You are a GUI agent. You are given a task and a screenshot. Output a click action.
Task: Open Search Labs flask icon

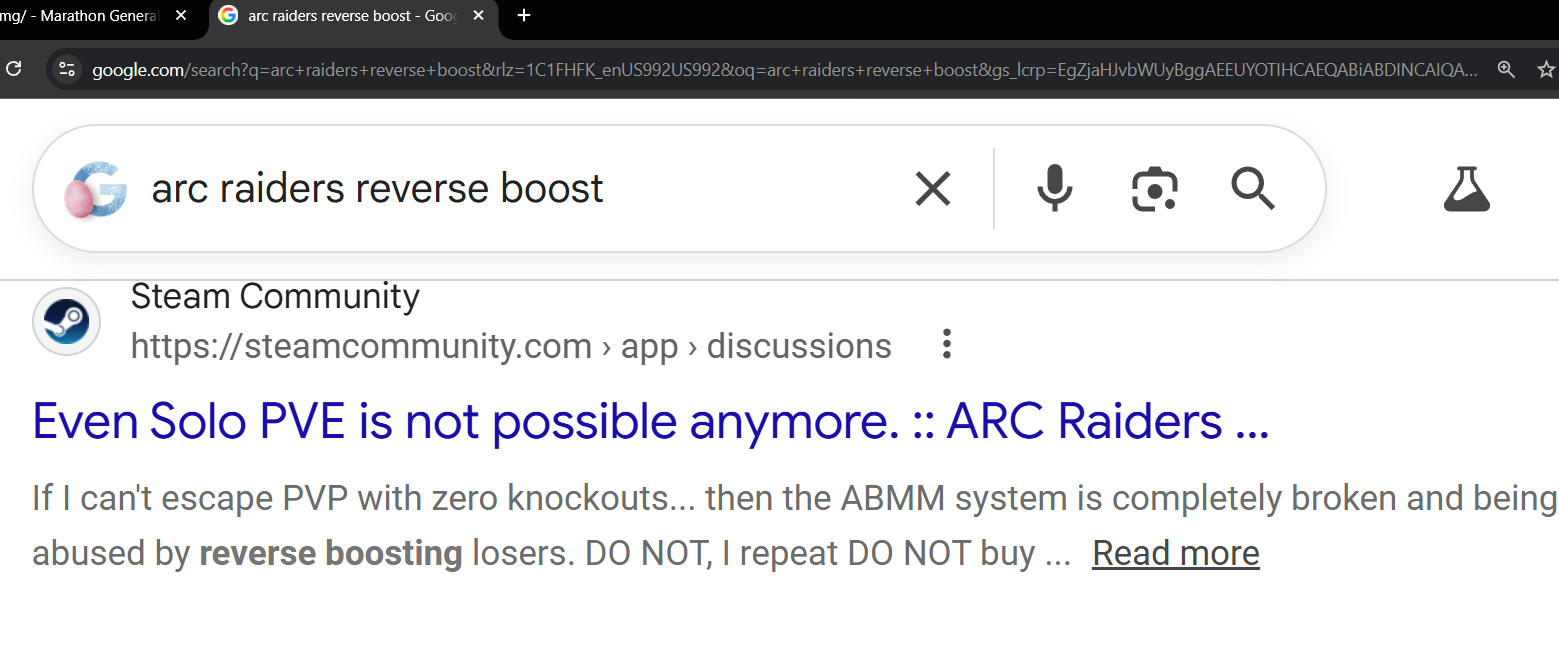click(1466, 188)
